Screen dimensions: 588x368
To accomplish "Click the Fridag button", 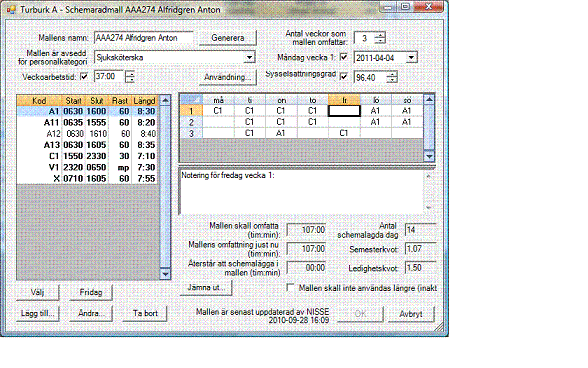I will click(91, 292).
